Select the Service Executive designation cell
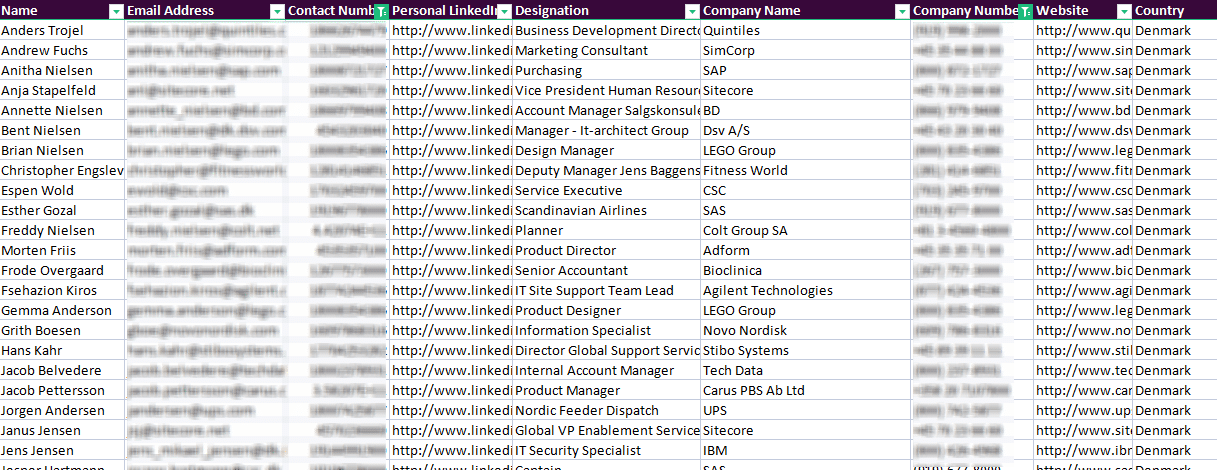This screenshot has width=1217, height=470. [607, 191]
